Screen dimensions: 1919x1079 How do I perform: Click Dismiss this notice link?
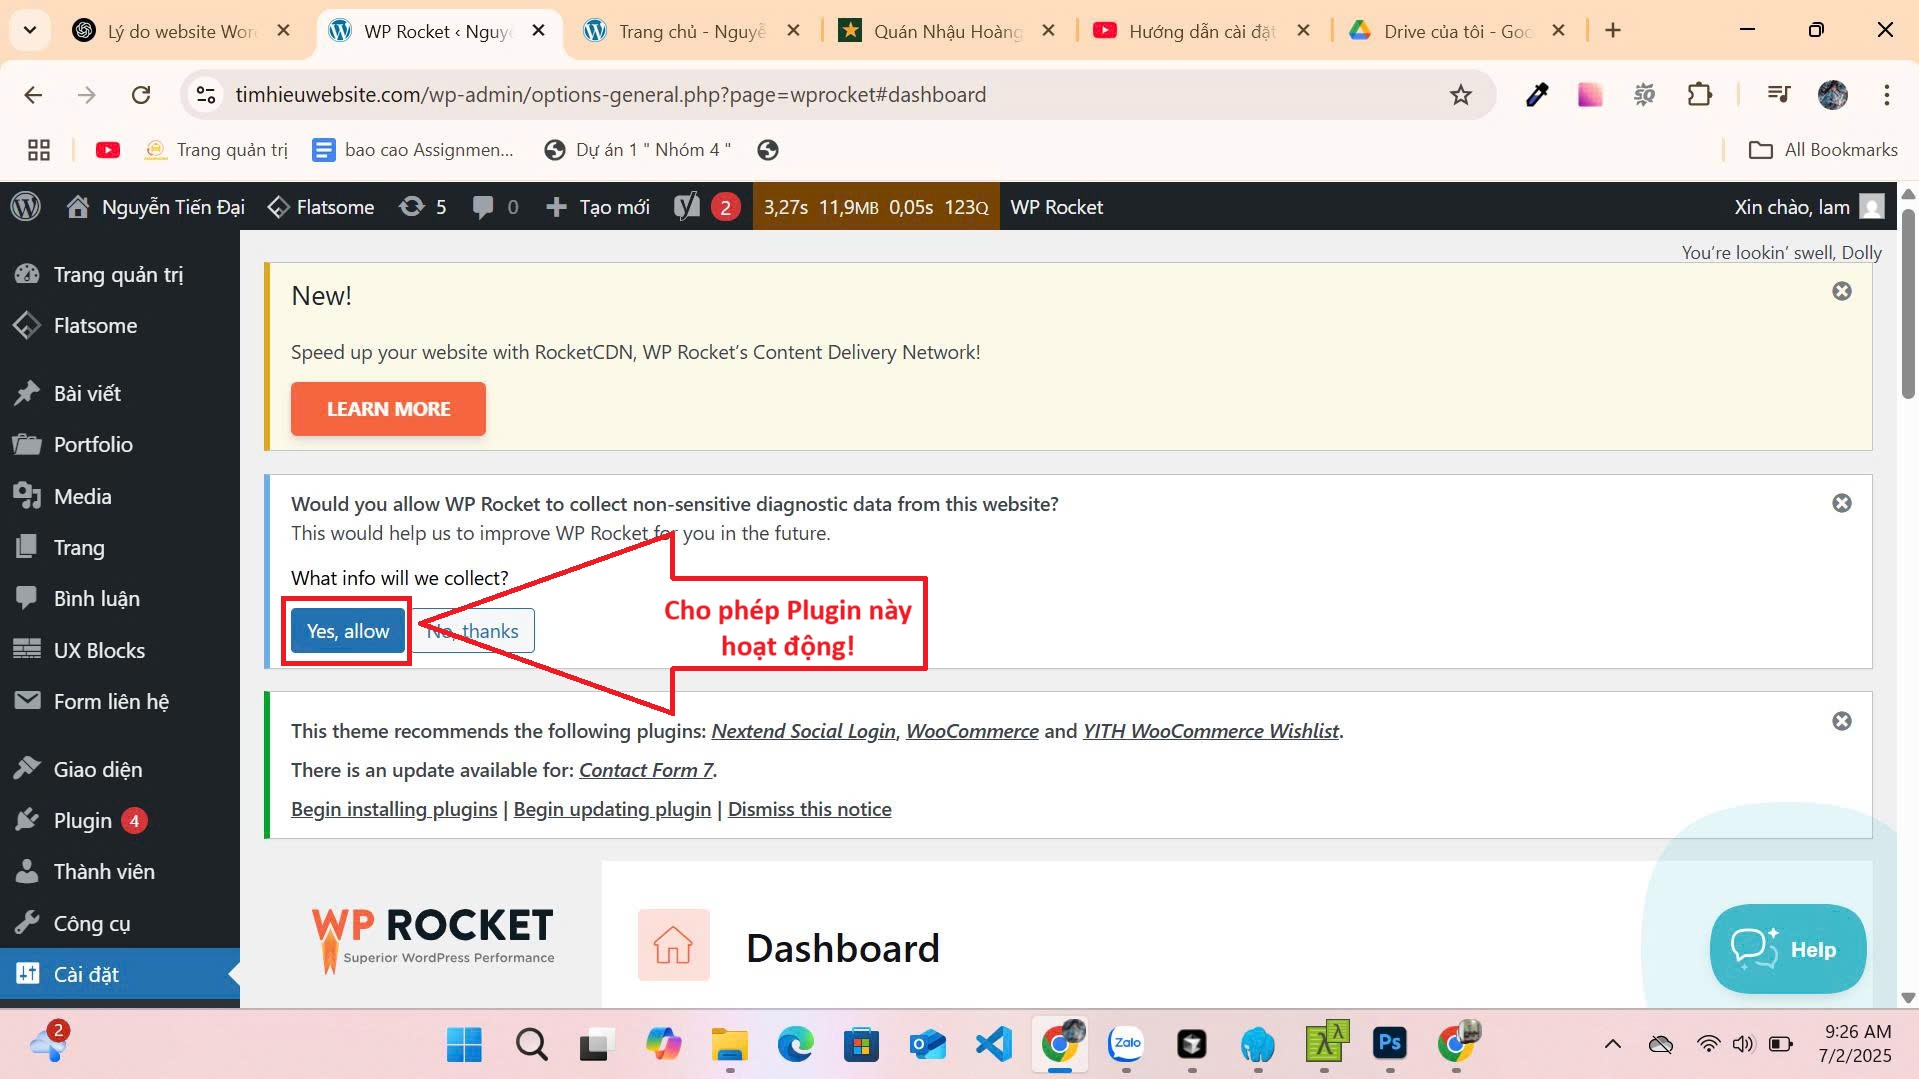[x=809, y=809]
